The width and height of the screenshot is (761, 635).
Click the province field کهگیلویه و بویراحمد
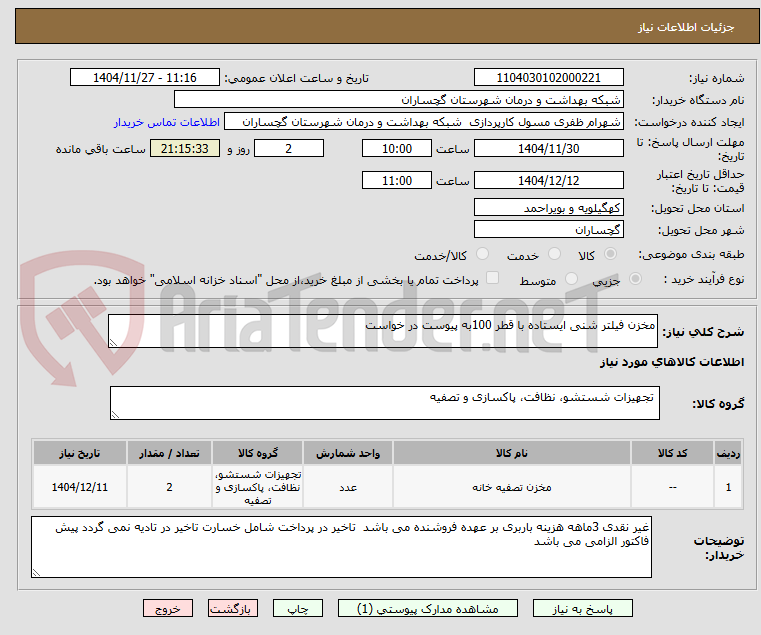[x=548, y=208]
